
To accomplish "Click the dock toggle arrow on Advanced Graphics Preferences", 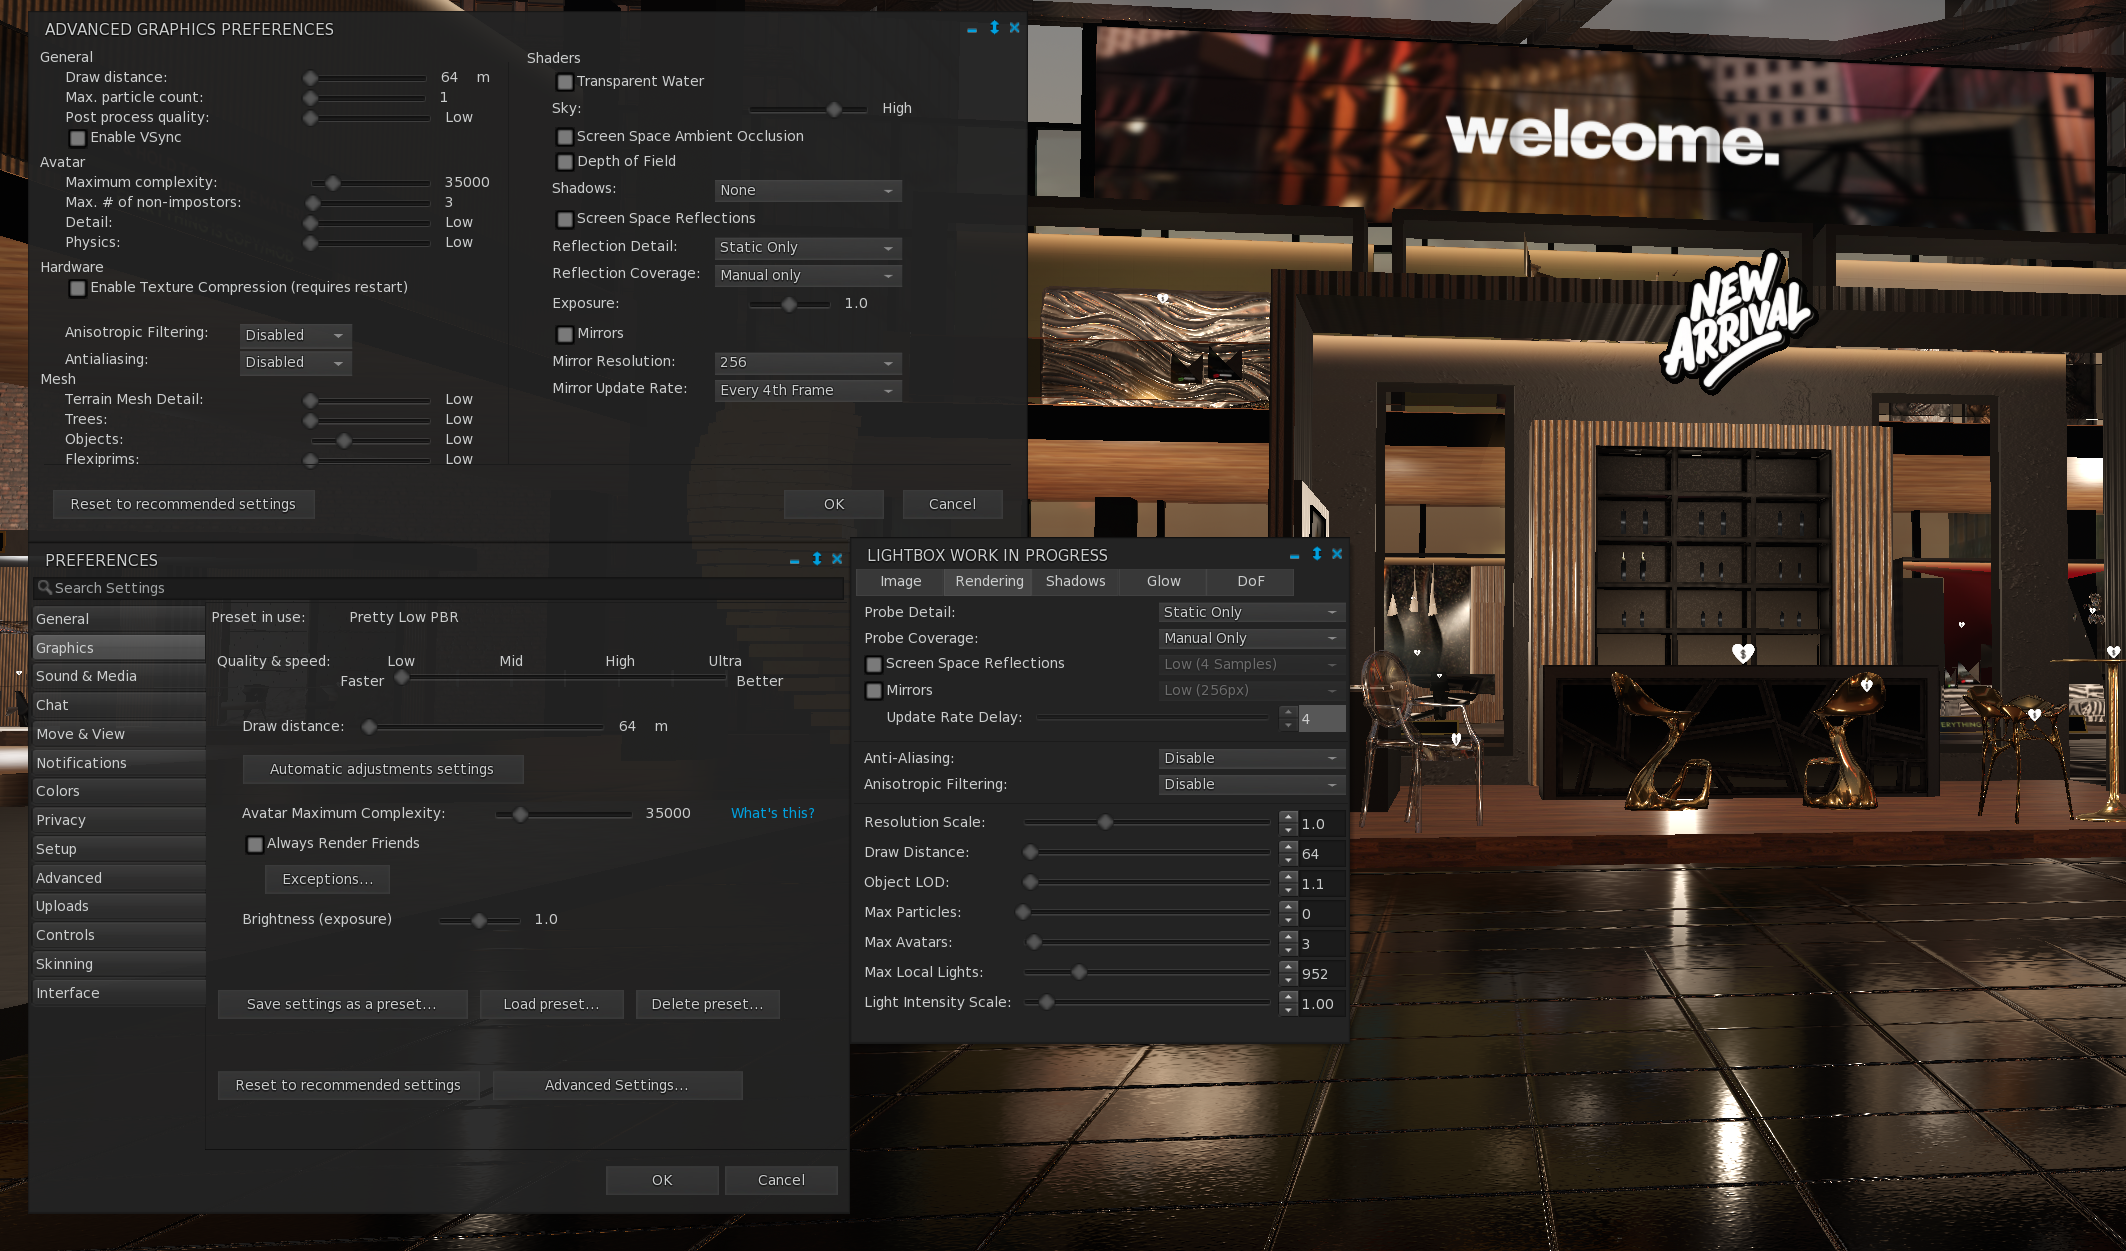I will coord(994,28).
